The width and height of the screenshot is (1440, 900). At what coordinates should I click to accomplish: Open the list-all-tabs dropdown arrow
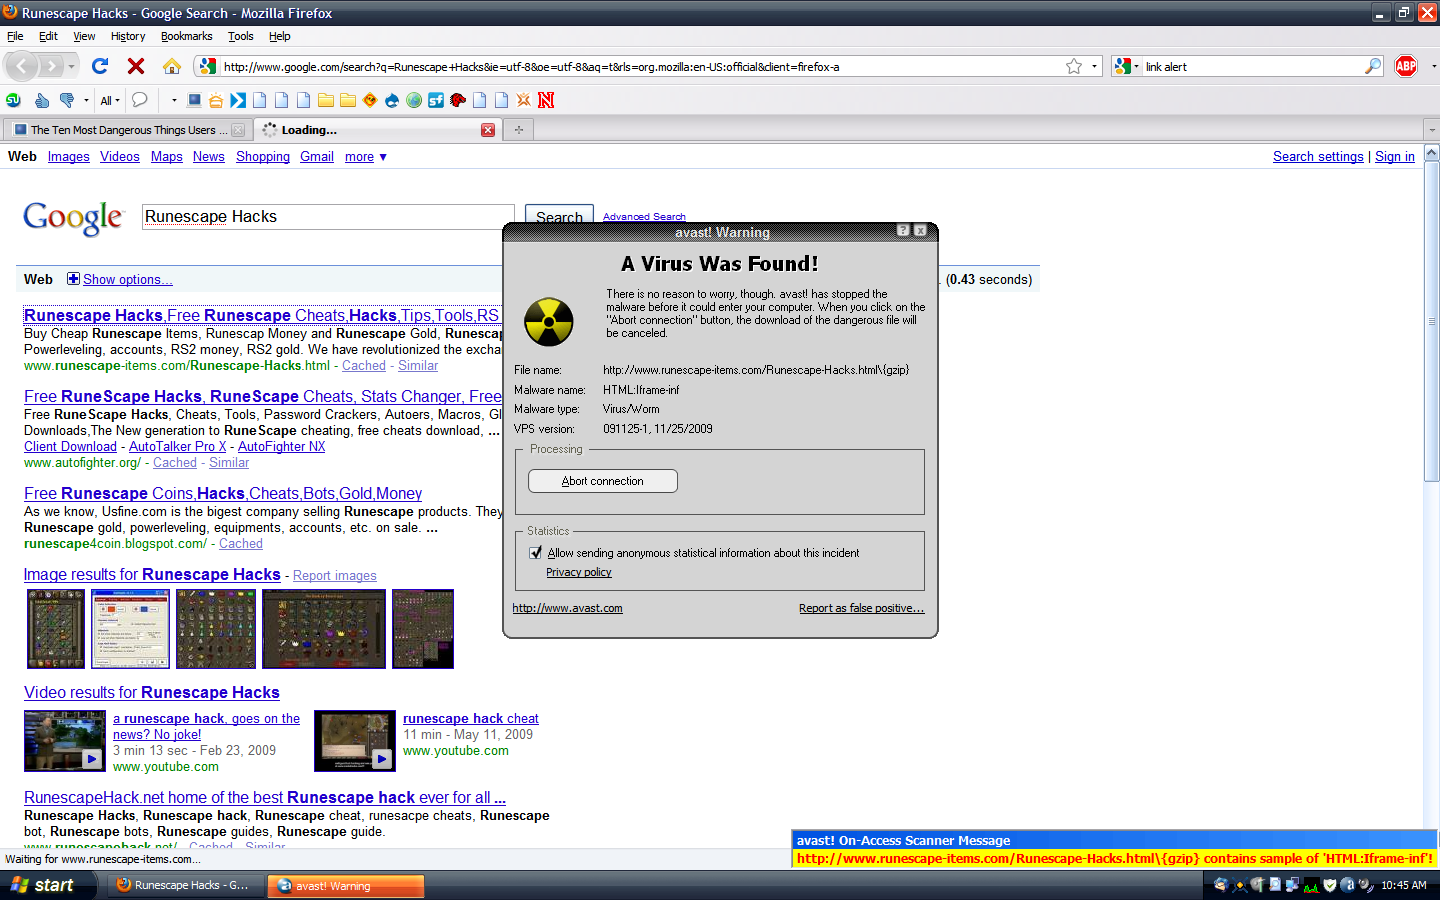[1431, 130]
